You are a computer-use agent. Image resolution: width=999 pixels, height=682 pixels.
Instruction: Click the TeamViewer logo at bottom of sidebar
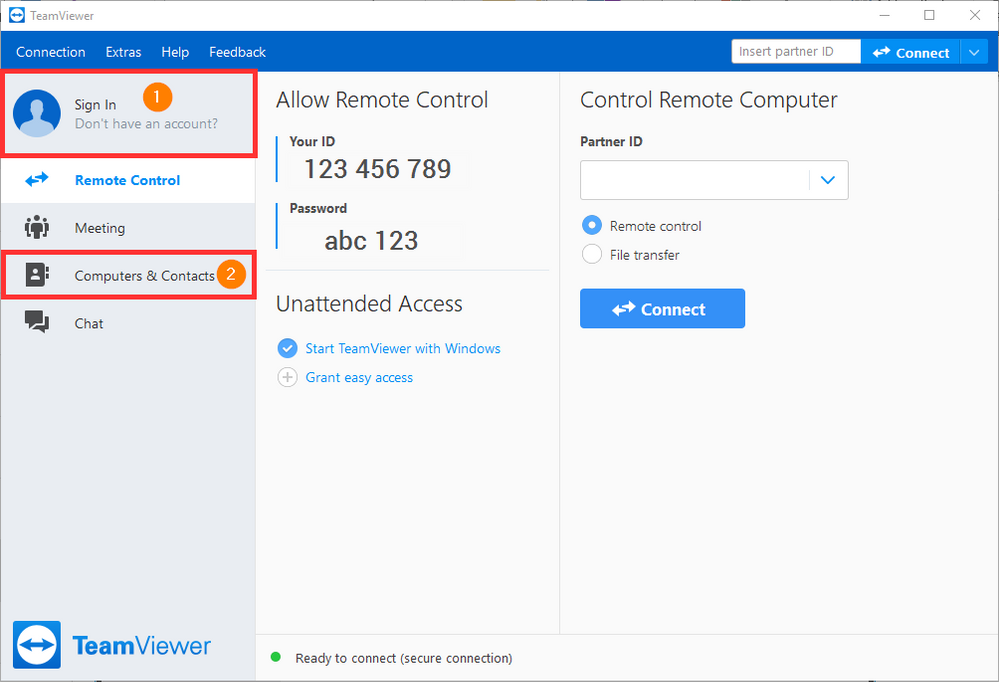pyautogui.click(x=111, y=645)
